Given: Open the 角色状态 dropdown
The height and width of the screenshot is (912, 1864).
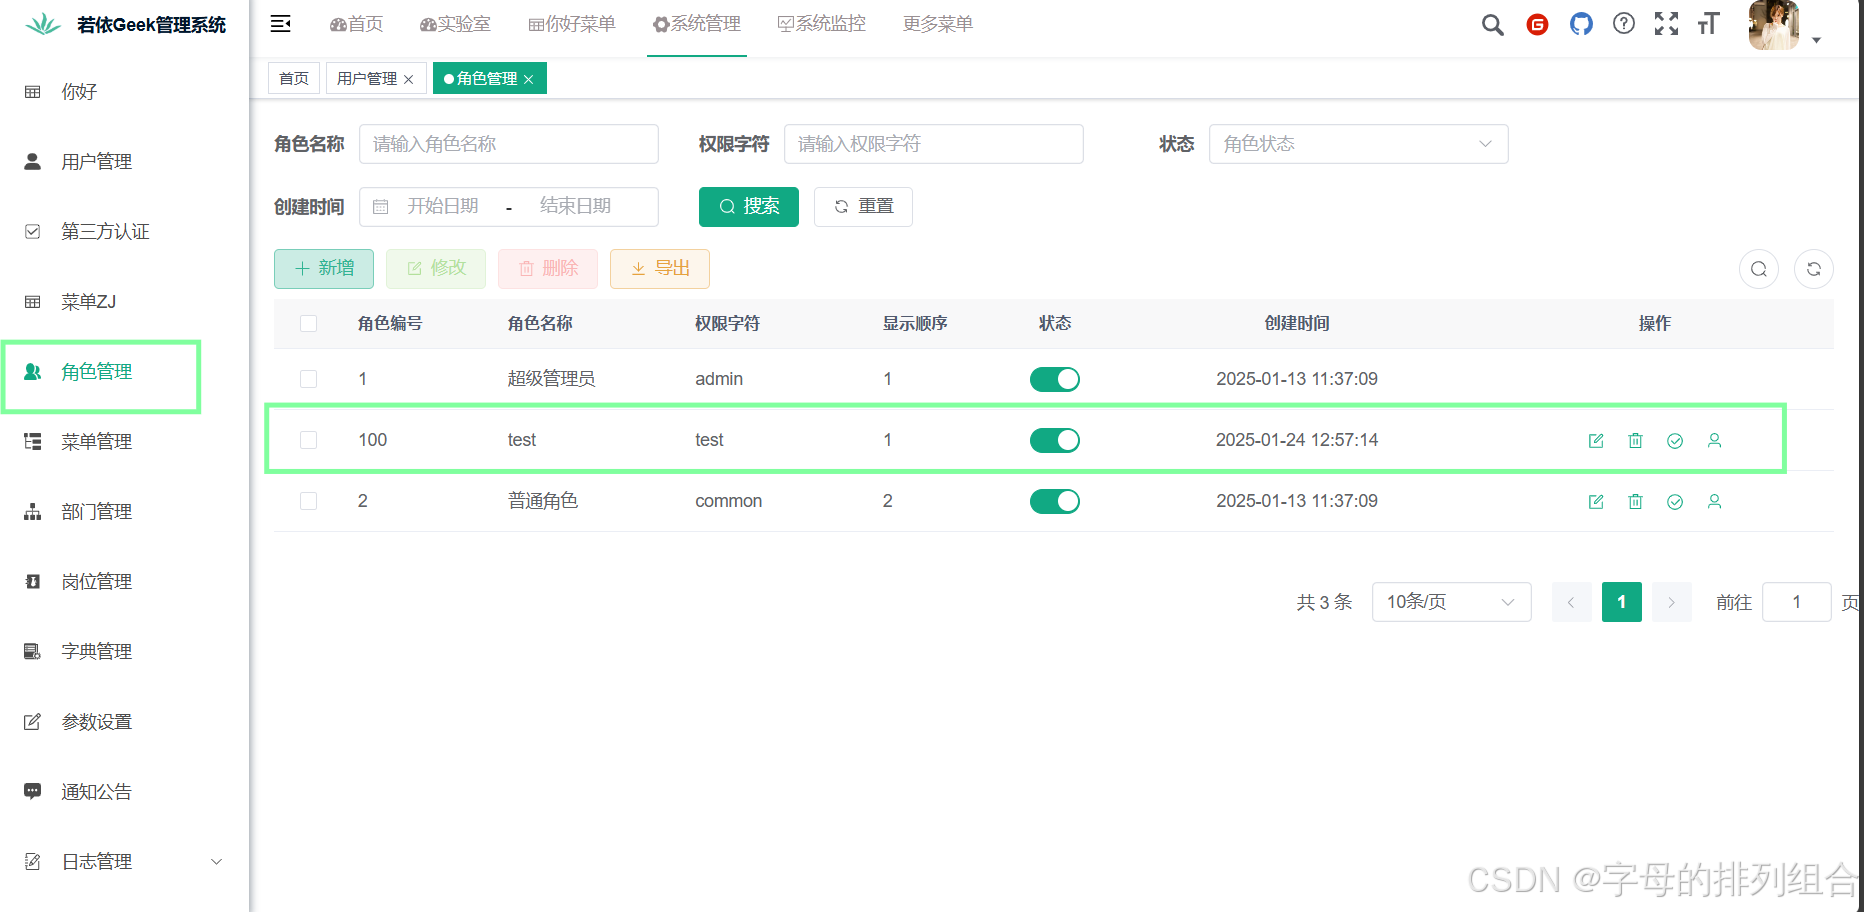Looking at the screenshot, I should (x=1358, y=144).
